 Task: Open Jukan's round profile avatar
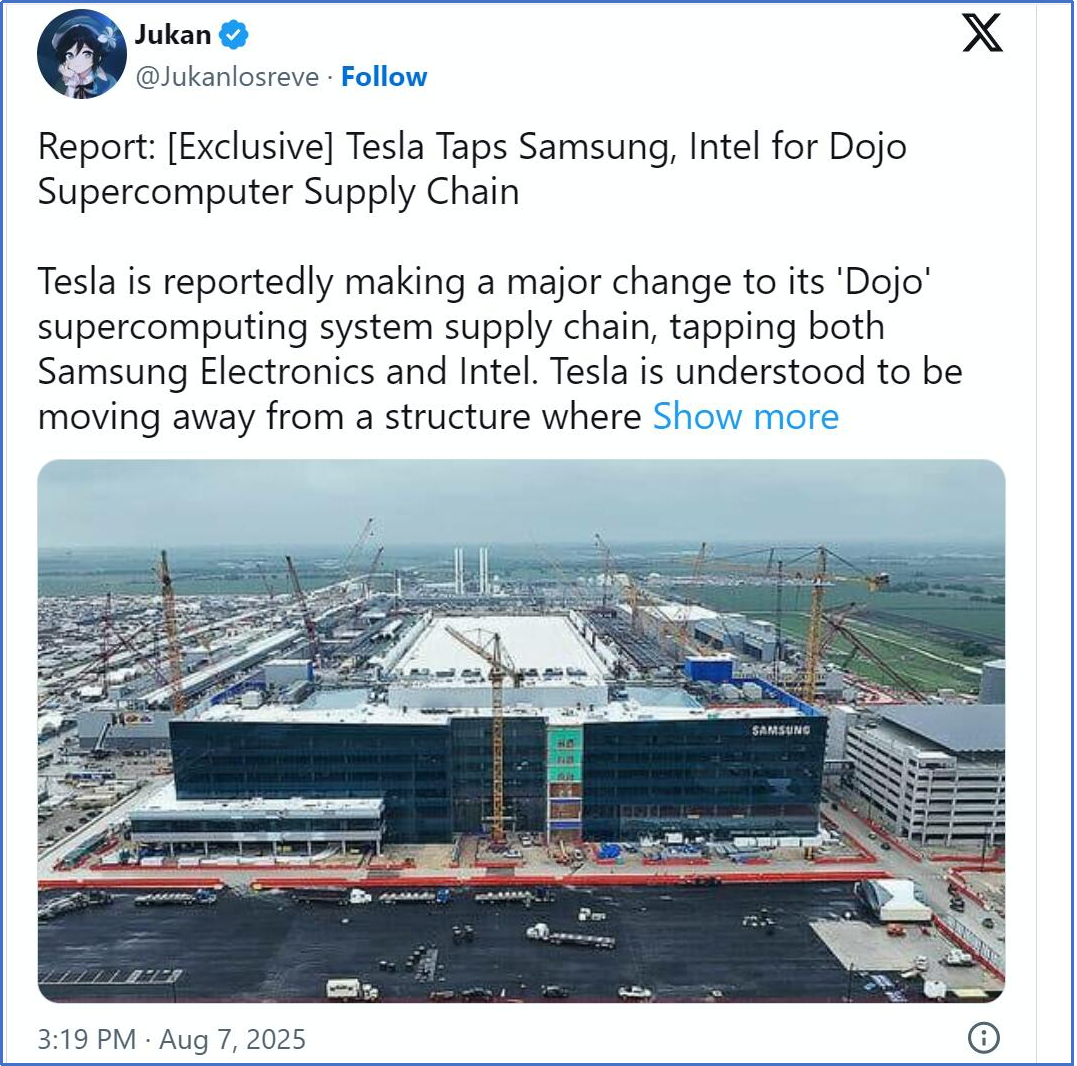[x=82, y=54]
